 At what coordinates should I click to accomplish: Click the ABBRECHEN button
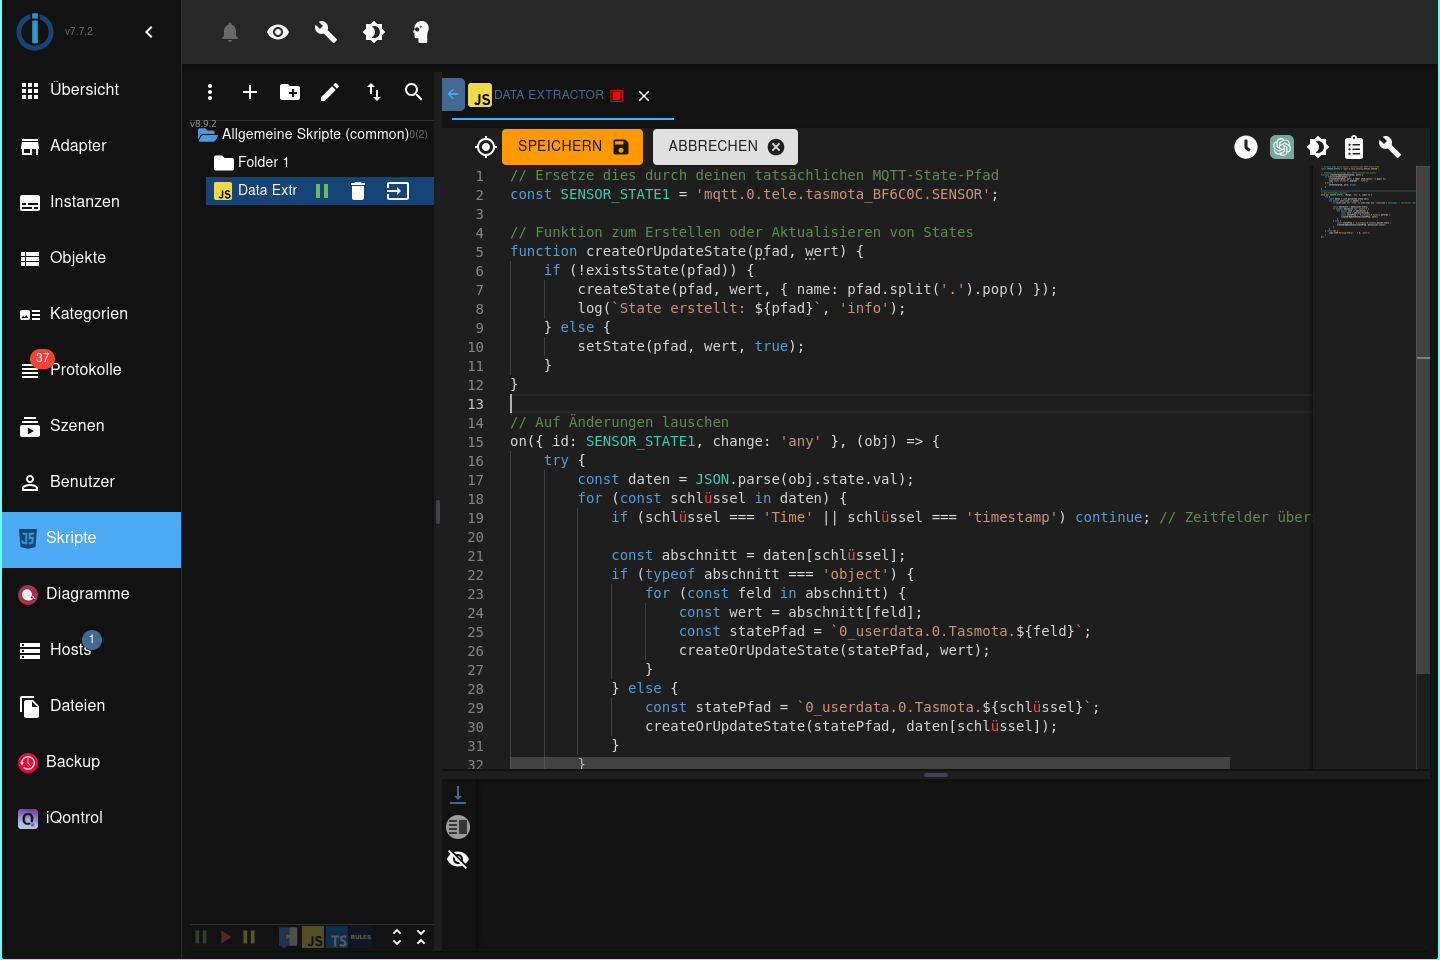point(725,147)
